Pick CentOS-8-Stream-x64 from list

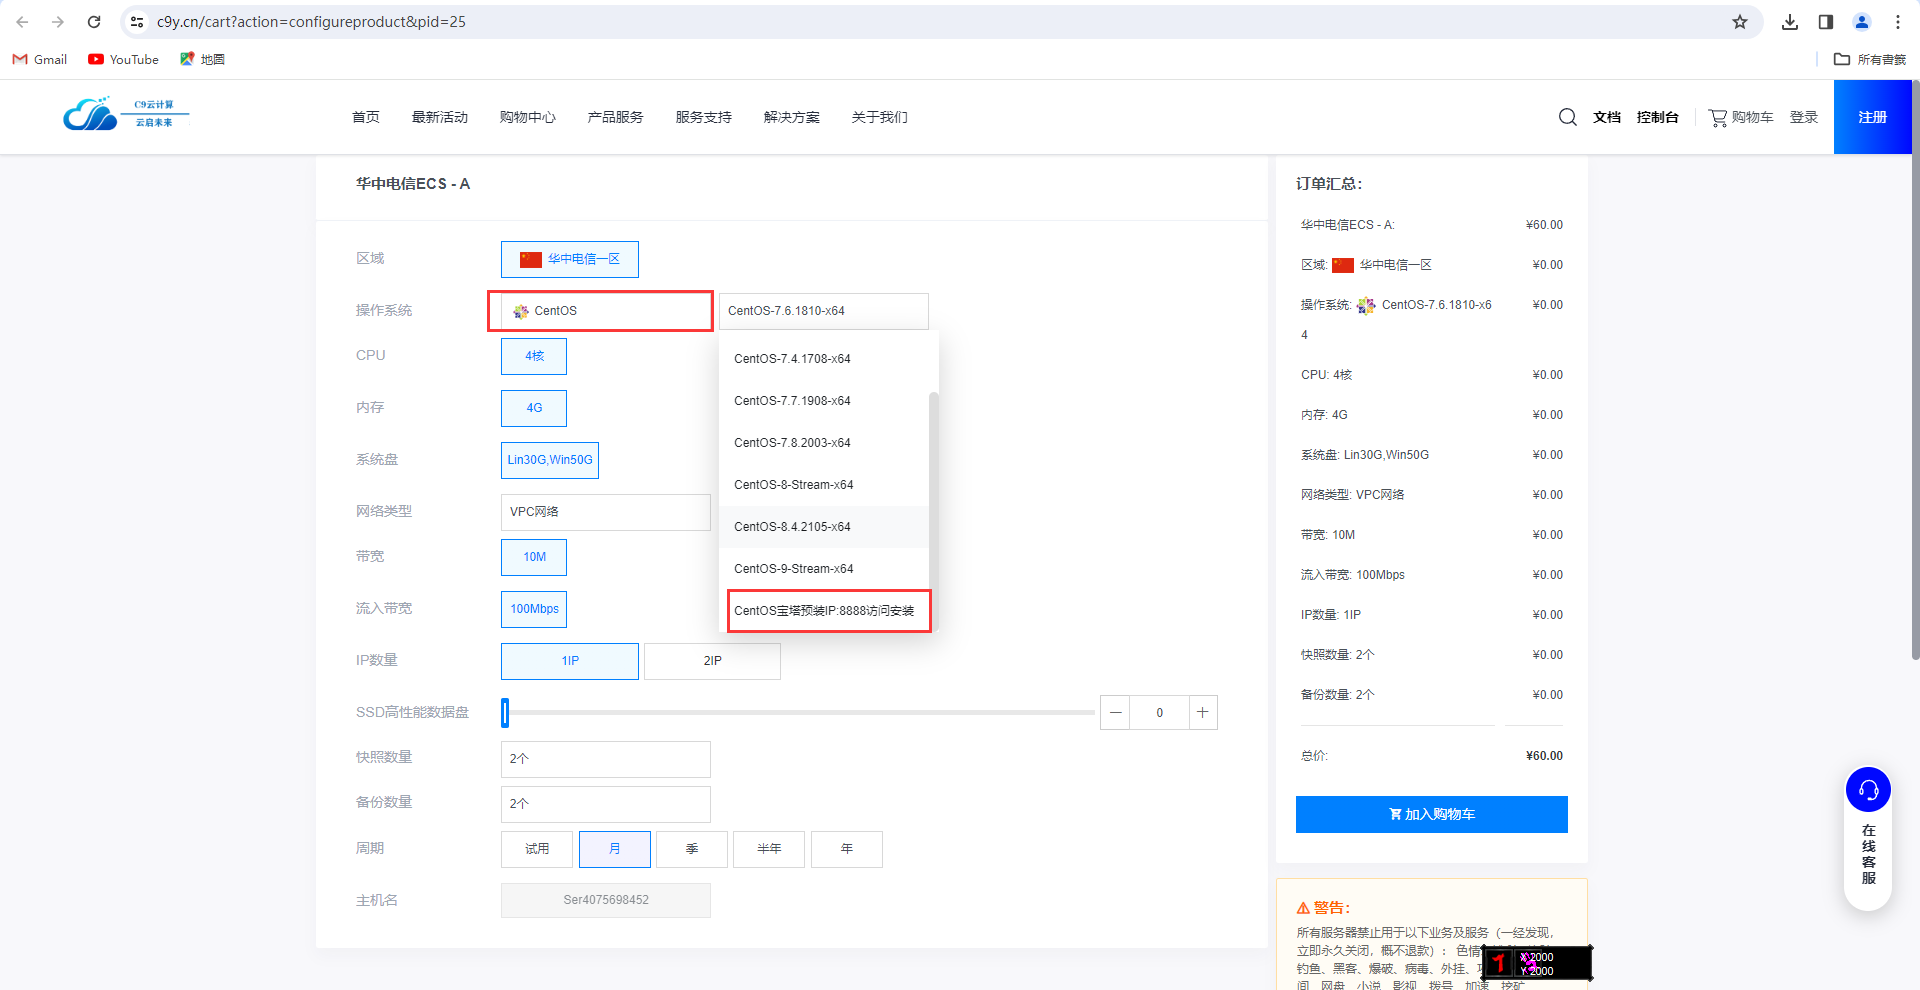click(824, 485)
